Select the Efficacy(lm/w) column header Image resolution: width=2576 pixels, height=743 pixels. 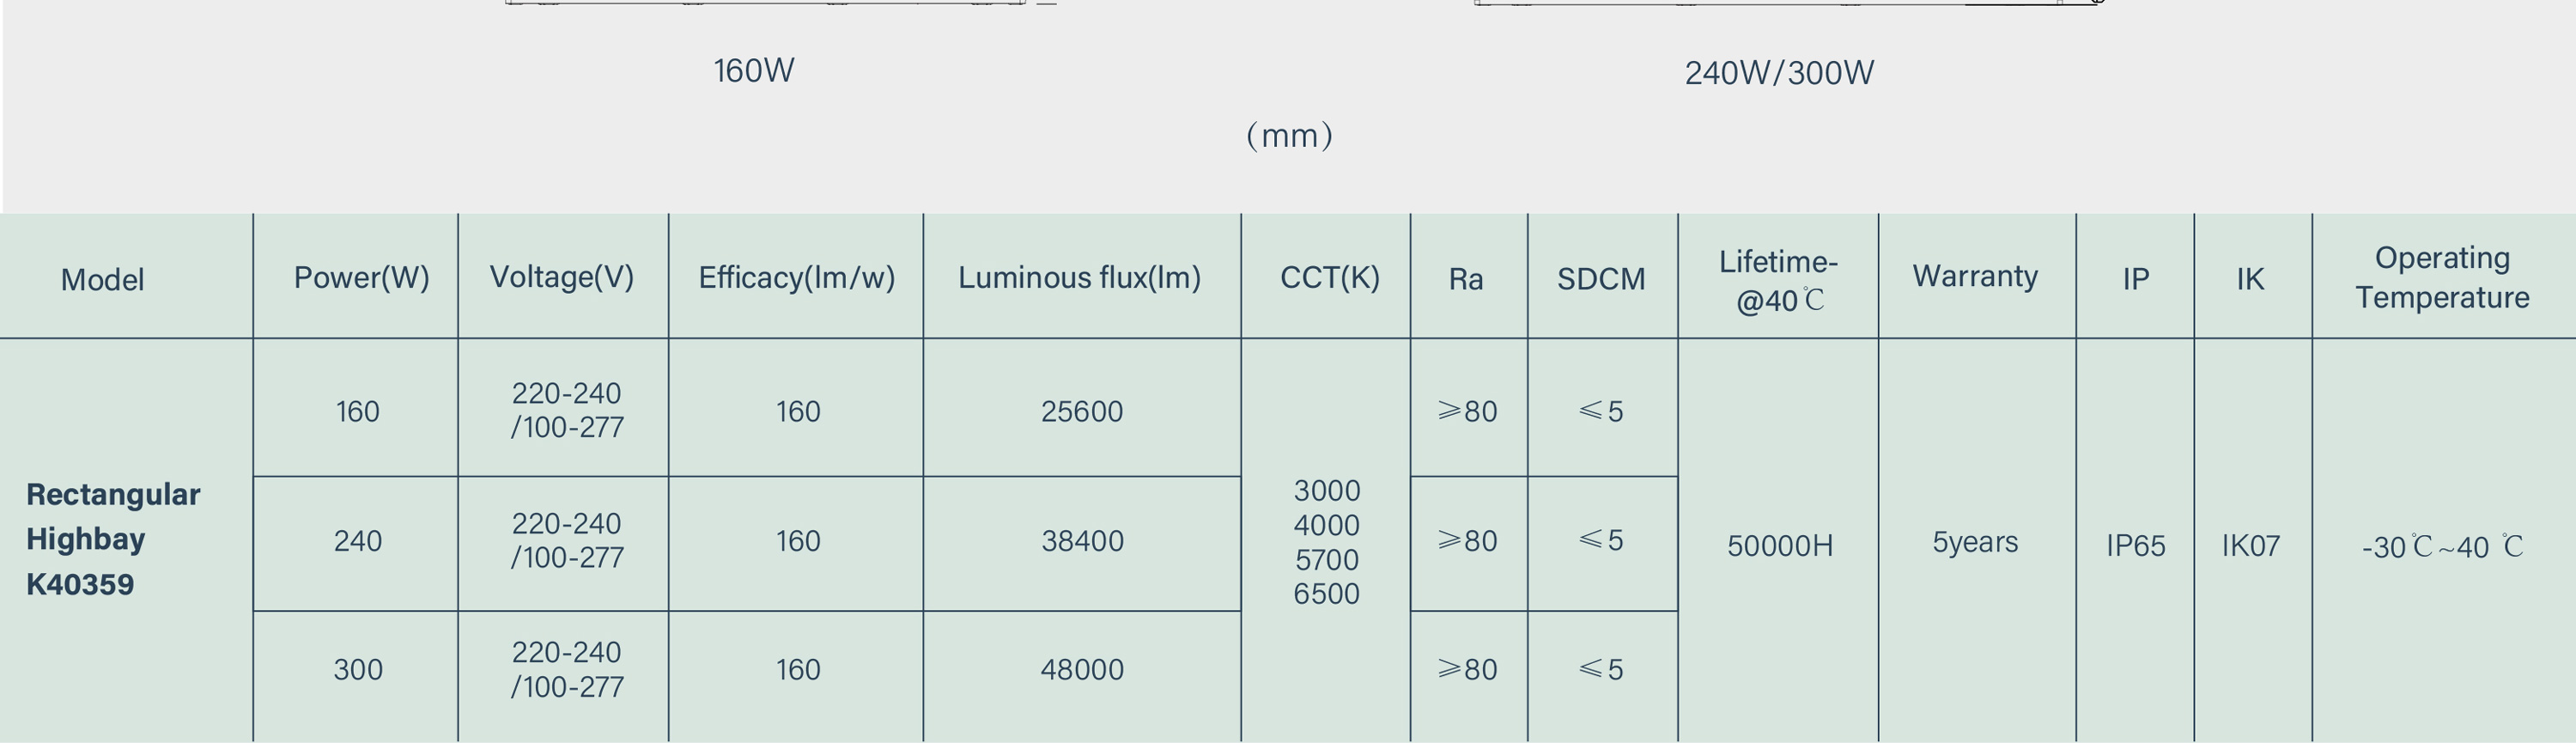coord(797,277)
